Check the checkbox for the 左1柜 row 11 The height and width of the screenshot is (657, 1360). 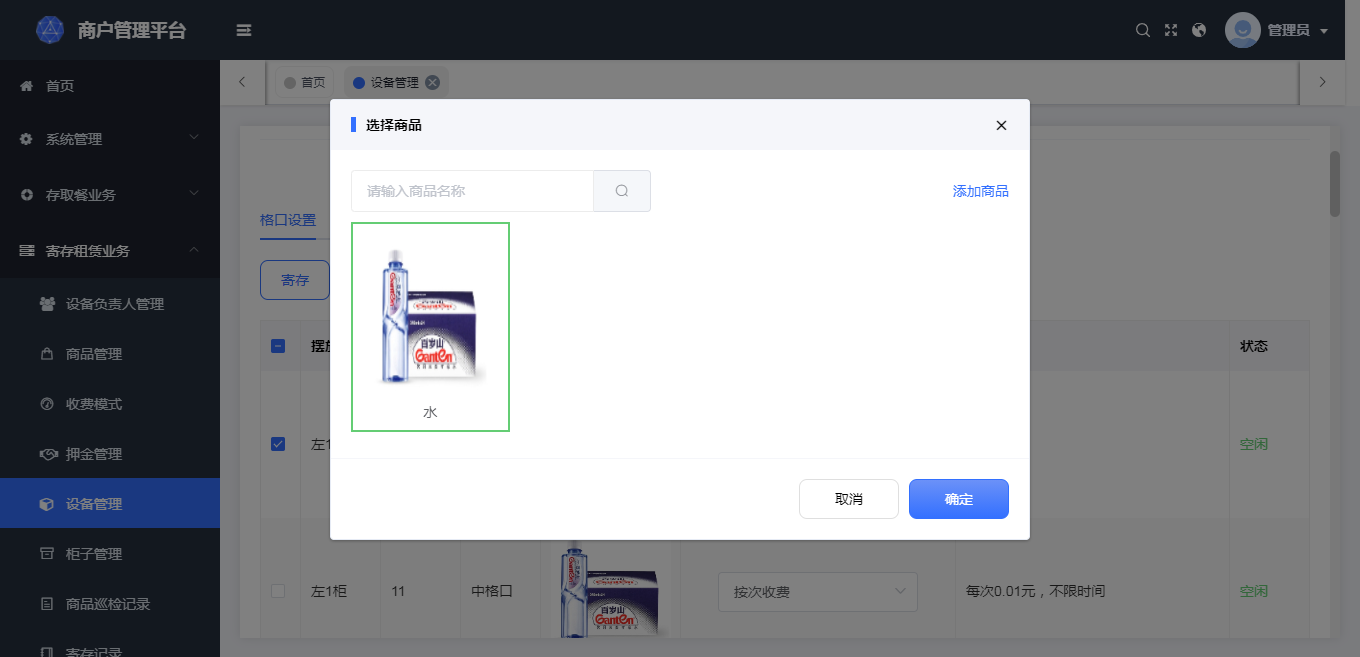pos(278,591)
